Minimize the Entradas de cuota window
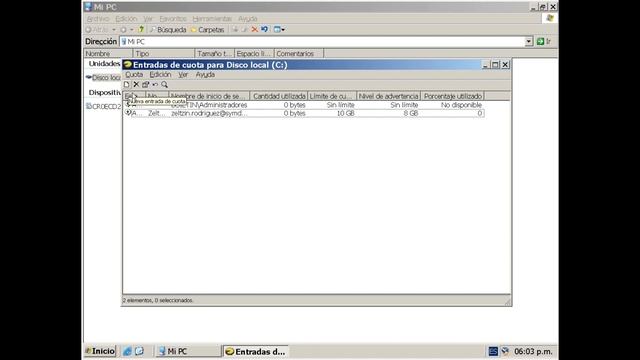 (x=485, y=64)
